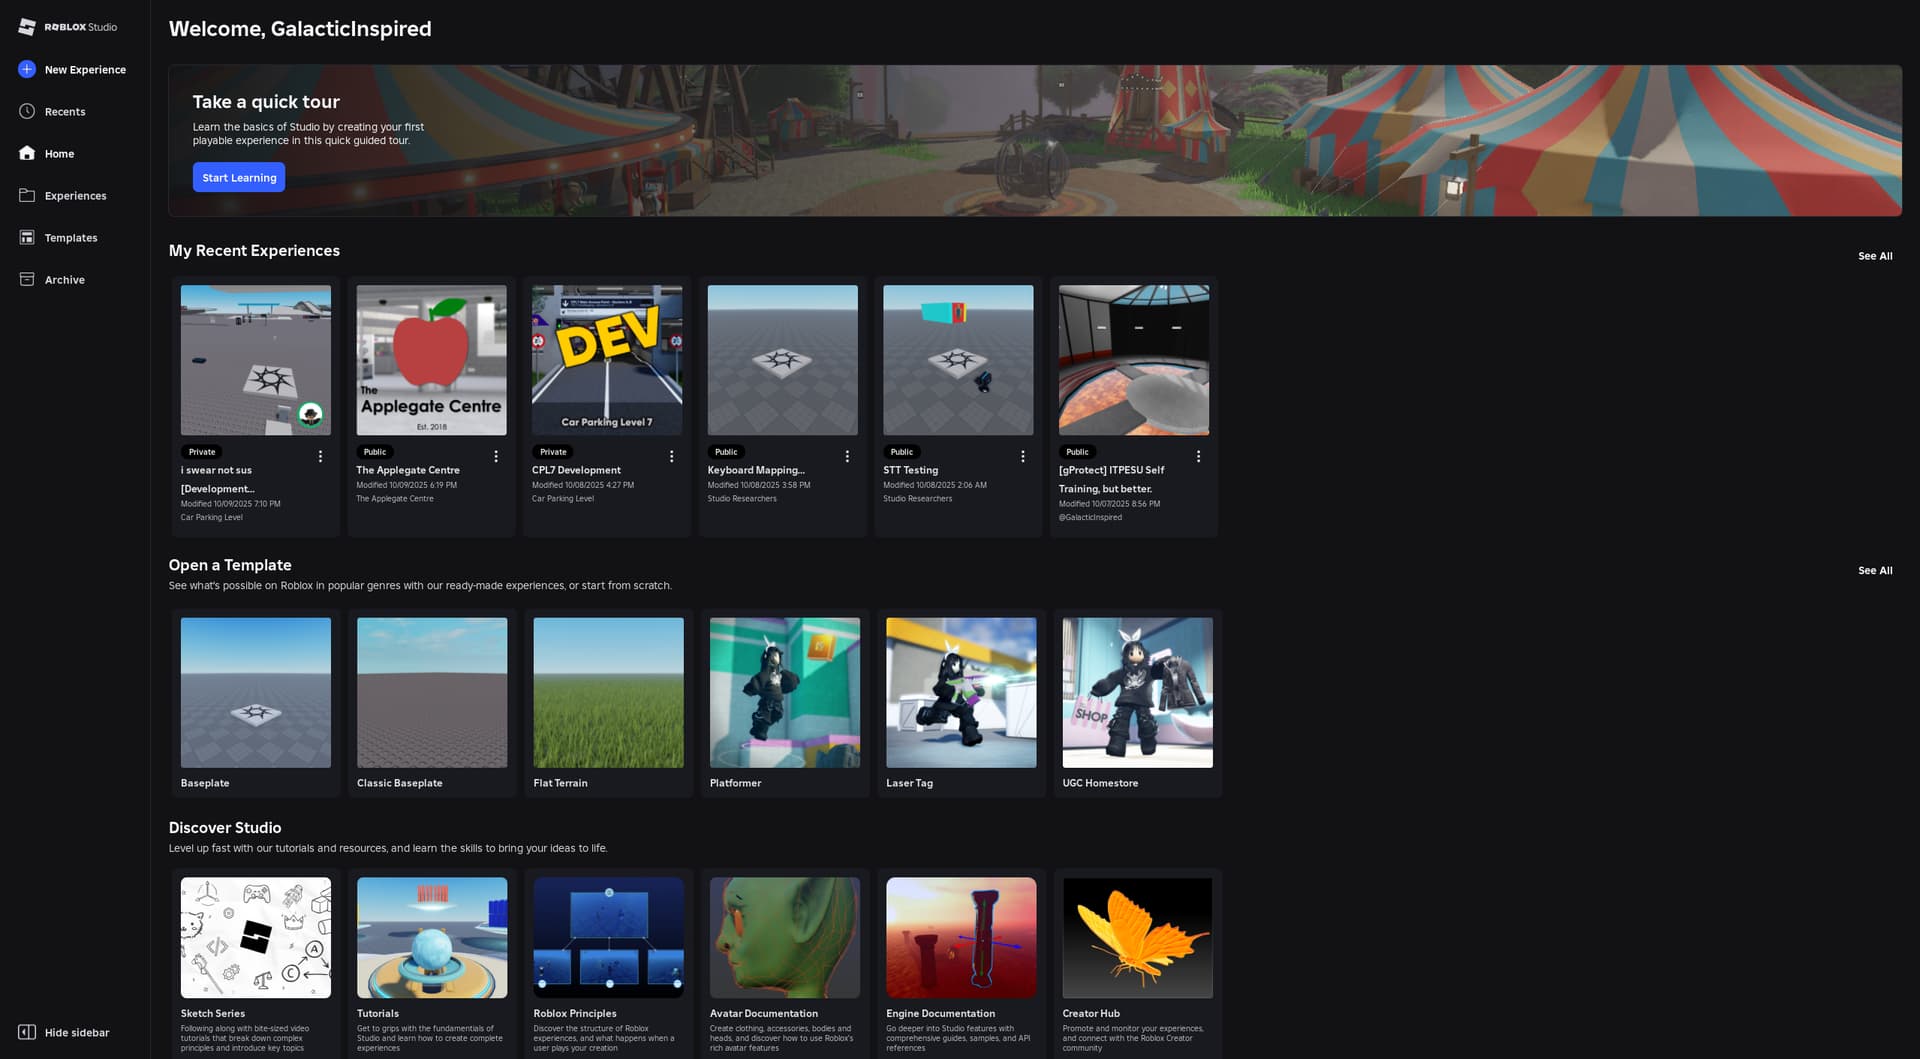The width and height of the screenshot is (1920, 1059).
Task: Open the Experiences folder section
Action: (75, 195)
